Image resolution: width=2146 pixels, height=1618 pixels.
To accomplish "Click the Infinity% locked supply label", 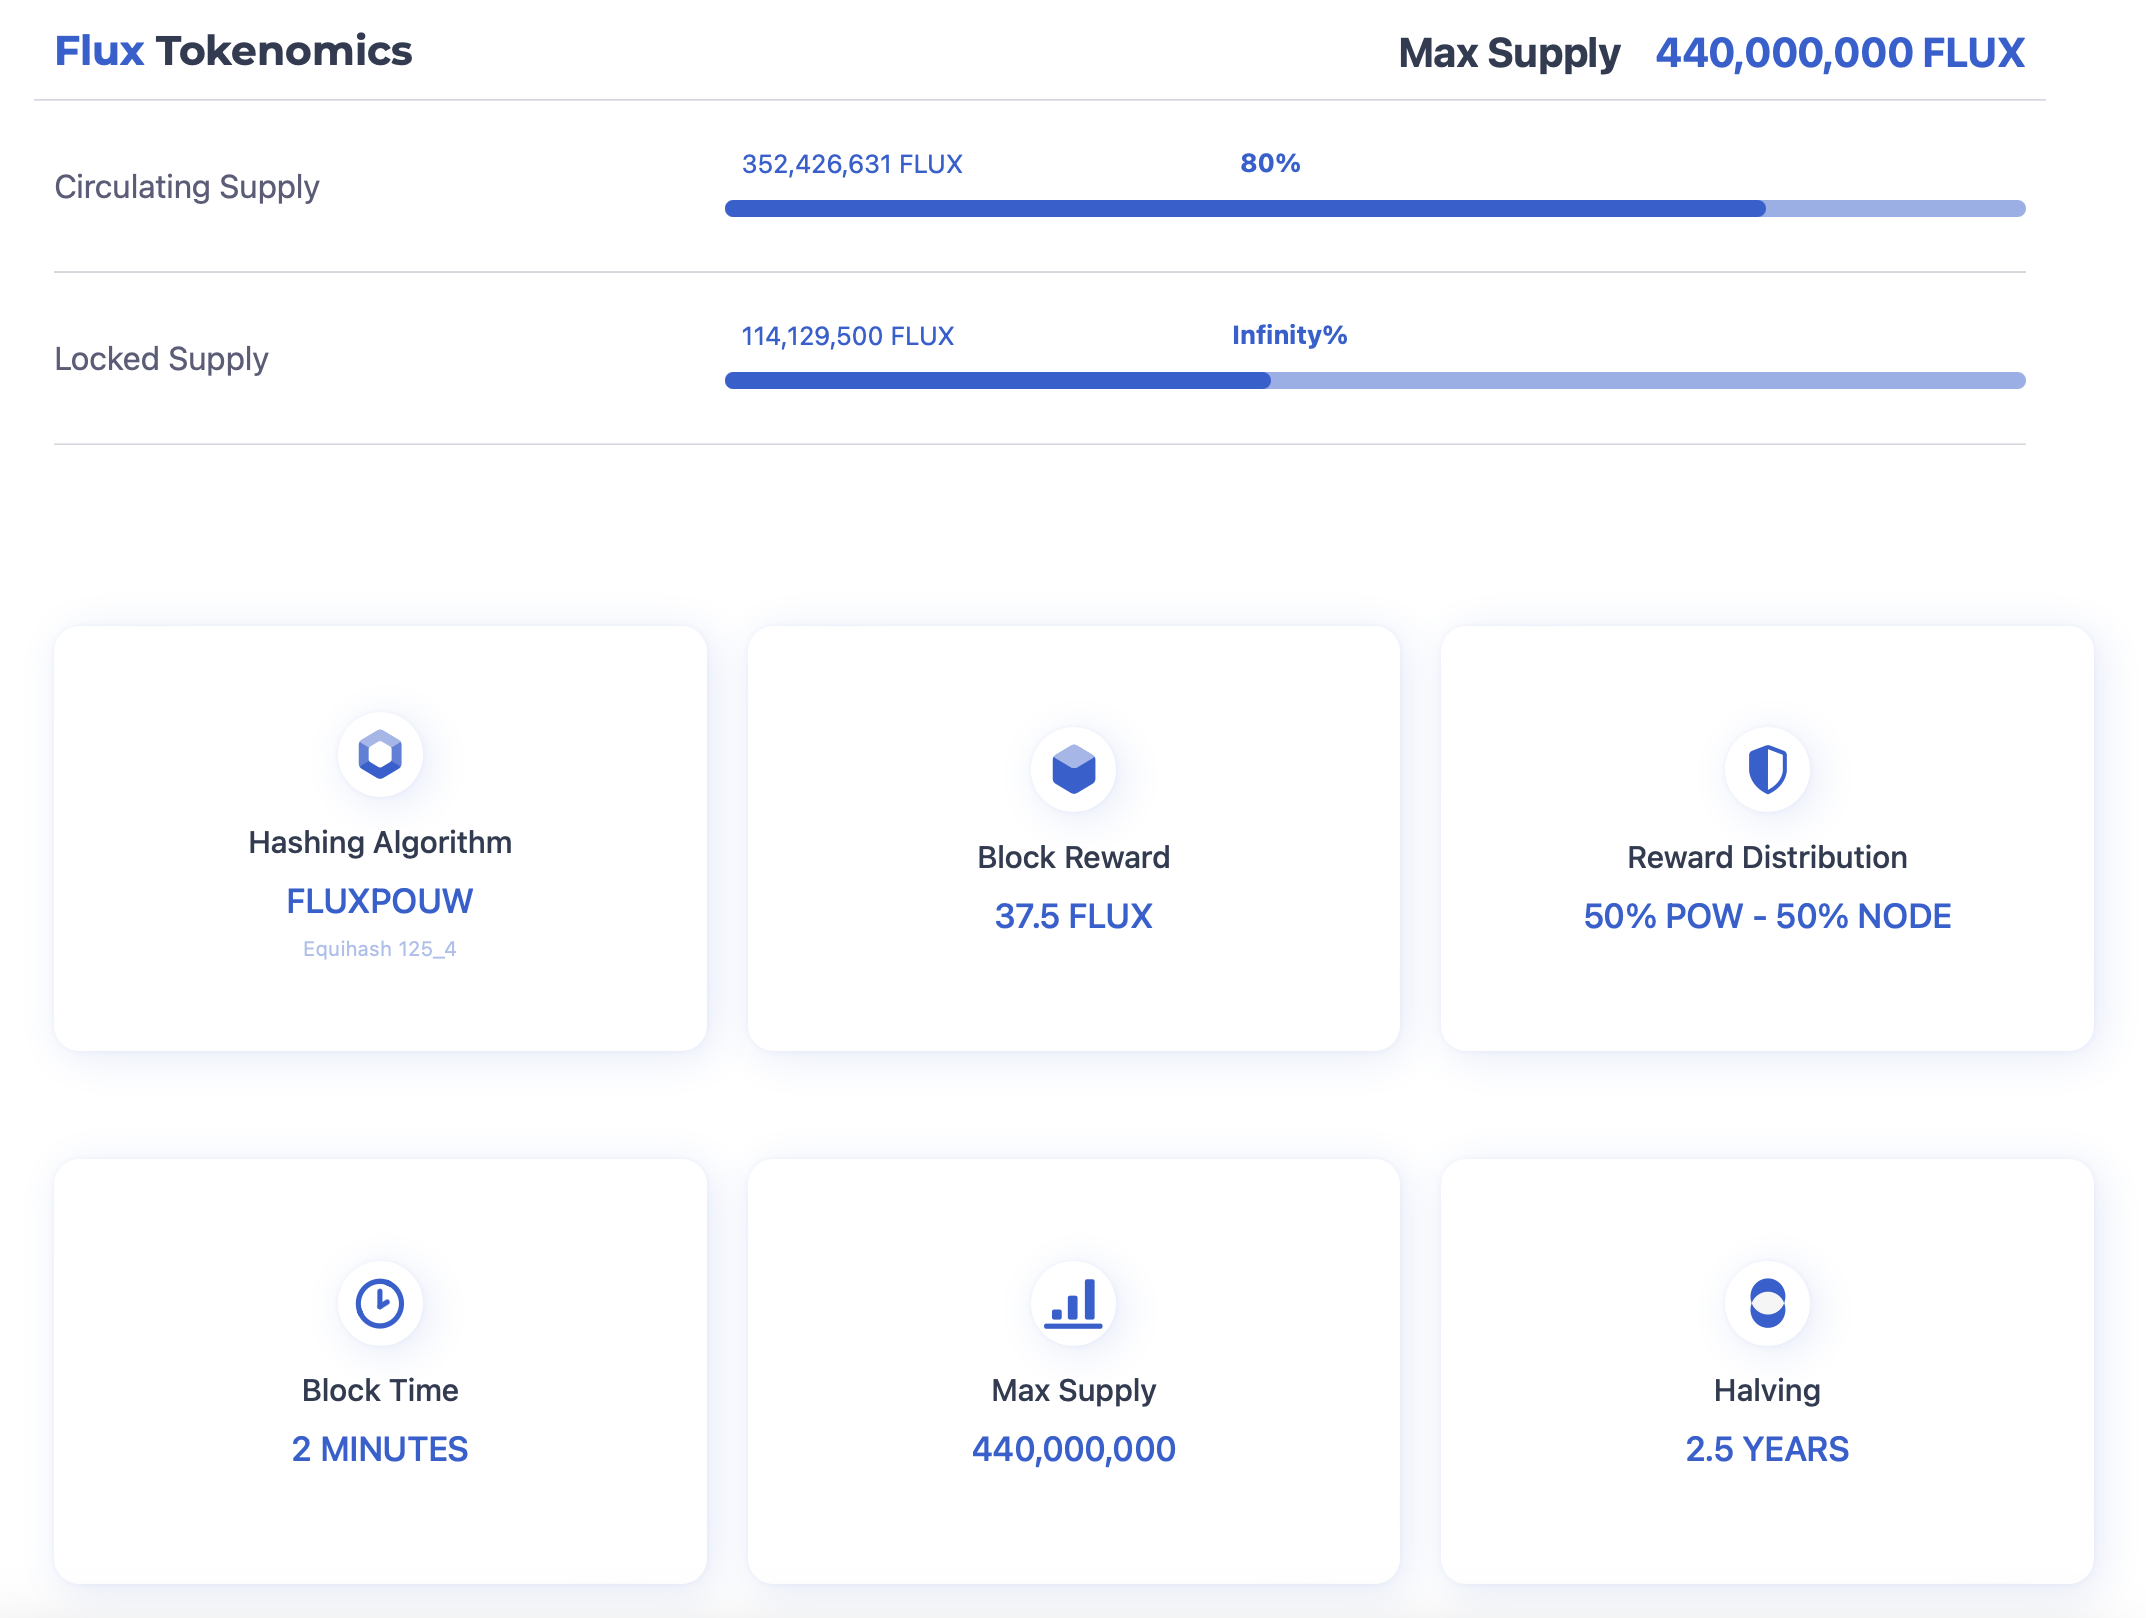I will (x=1289, y=335).
